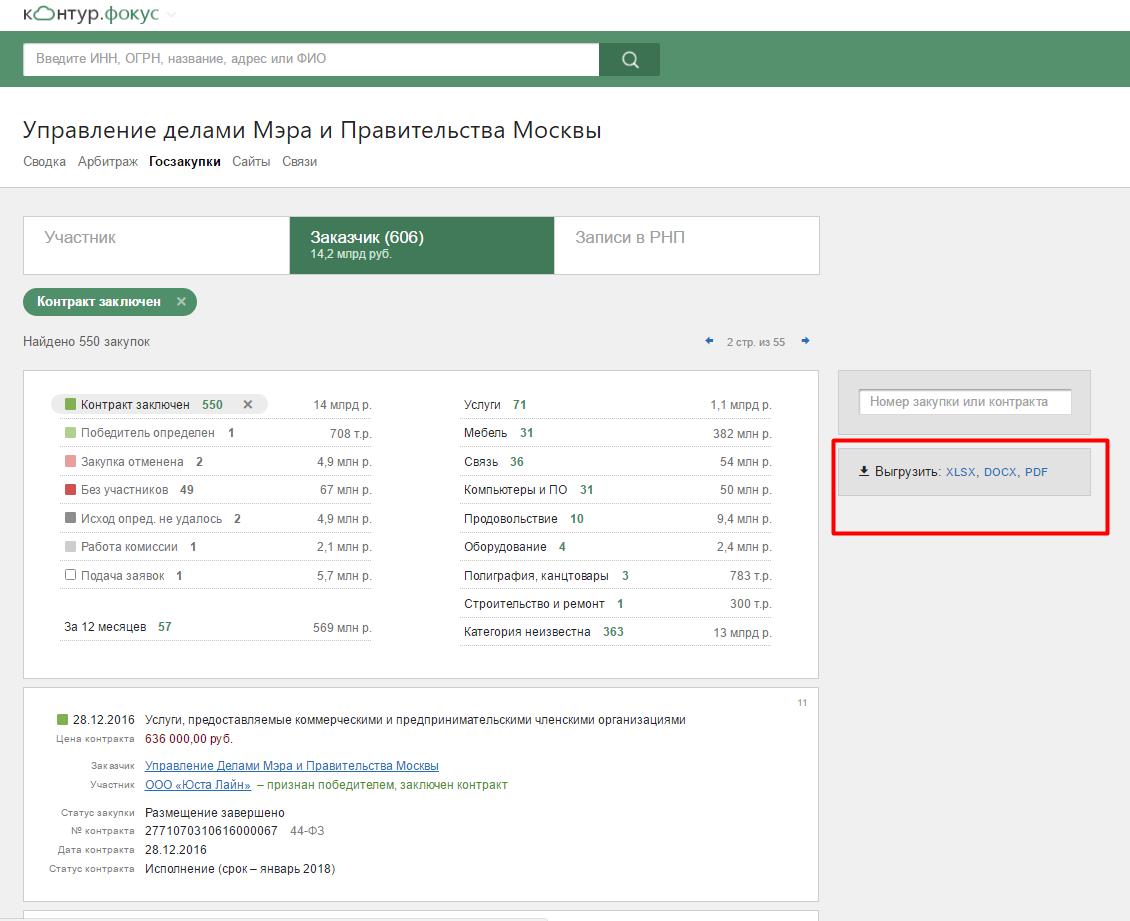Click contract number 2771070310616000067

211,831
